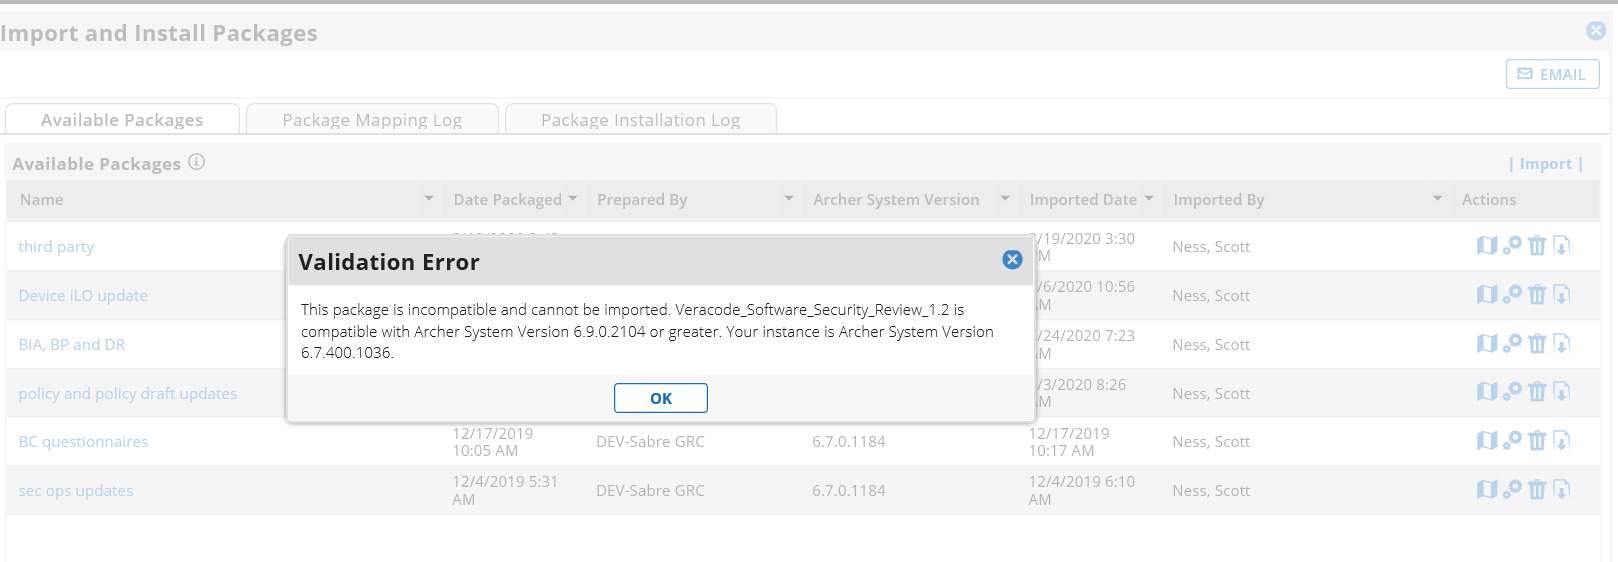The image size is (1618, 562).
Task: Click the map icon for BC questionnaires row
Action: (x=1487, y=441)
